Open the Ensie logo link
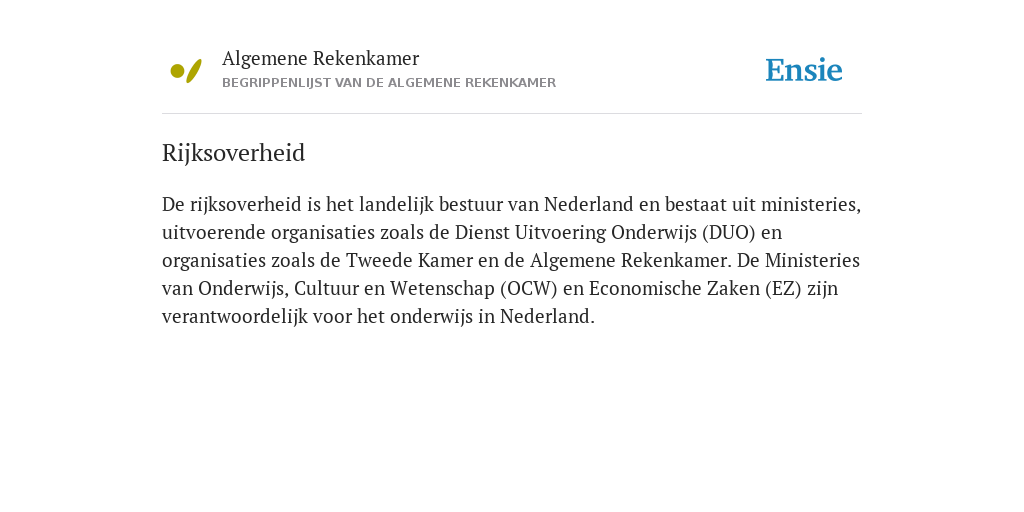Image resolution: width=1024 pixels, height=512 pixels. (804, 70)
